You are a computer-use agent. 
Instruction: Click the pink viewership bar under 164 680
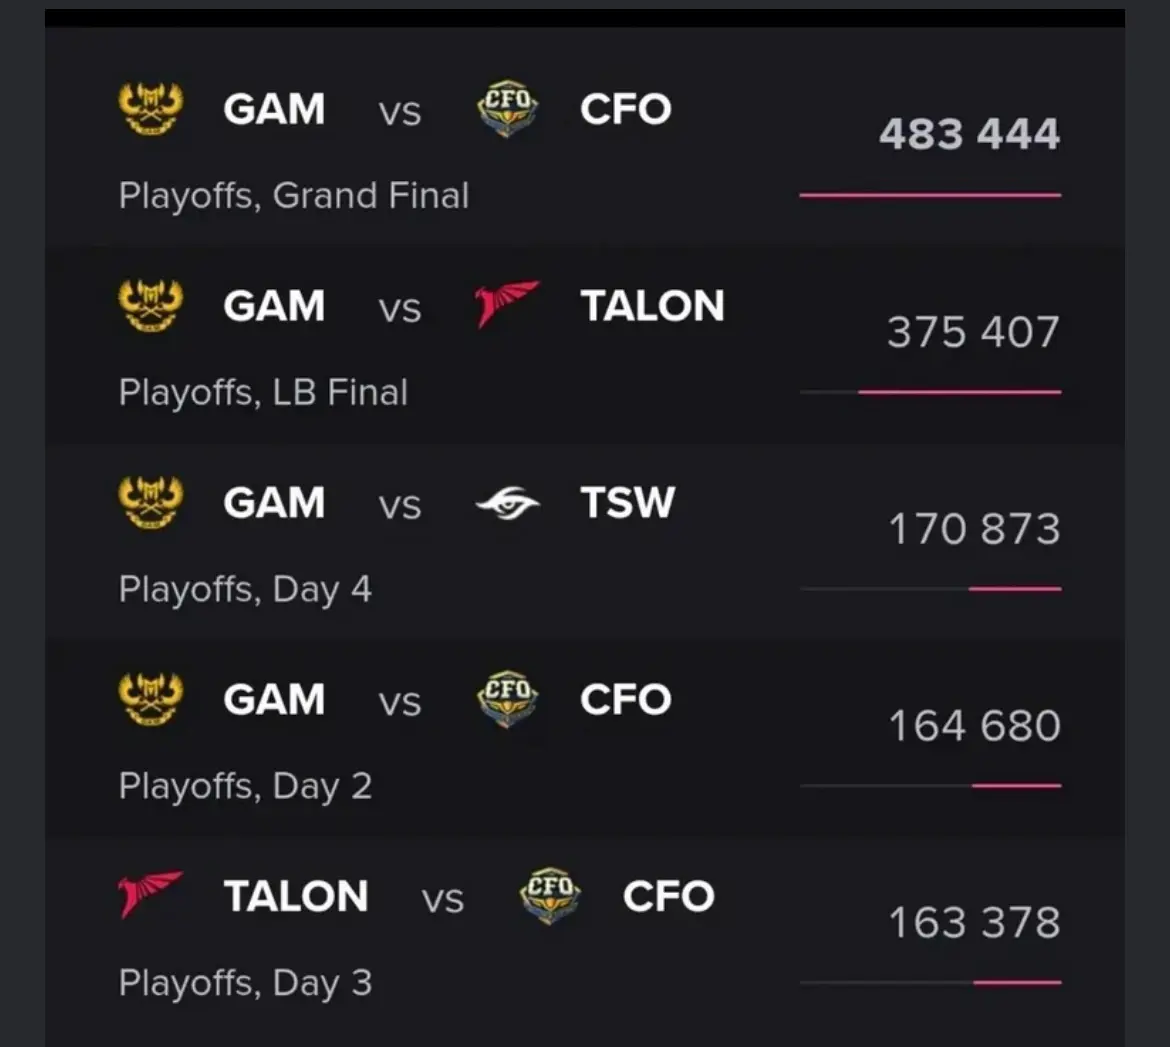(1016, 786)
